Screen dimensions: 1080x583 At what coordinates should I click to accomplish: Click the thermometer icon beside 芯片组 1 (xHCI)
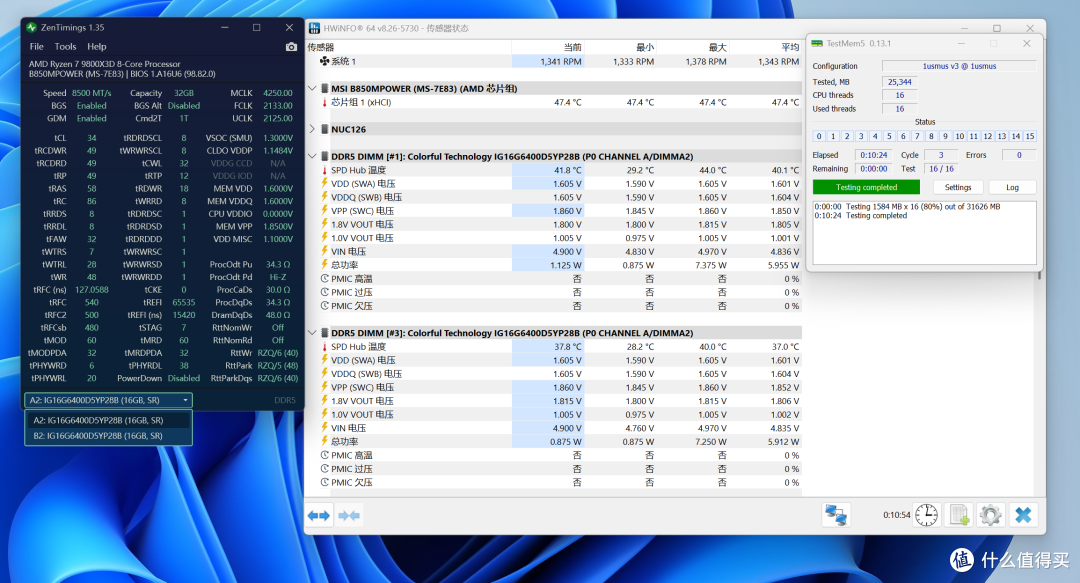pos(324,102)
